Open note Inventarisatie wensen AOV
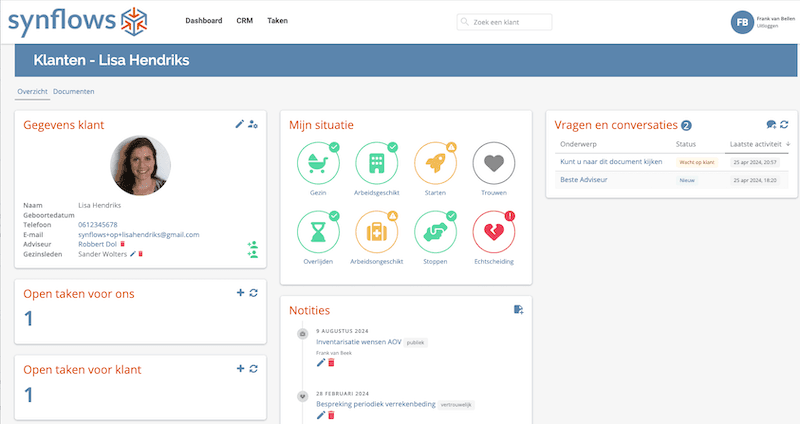Image resolution: width=800 pixels, height=424 pixels. [x=359, y=342]
